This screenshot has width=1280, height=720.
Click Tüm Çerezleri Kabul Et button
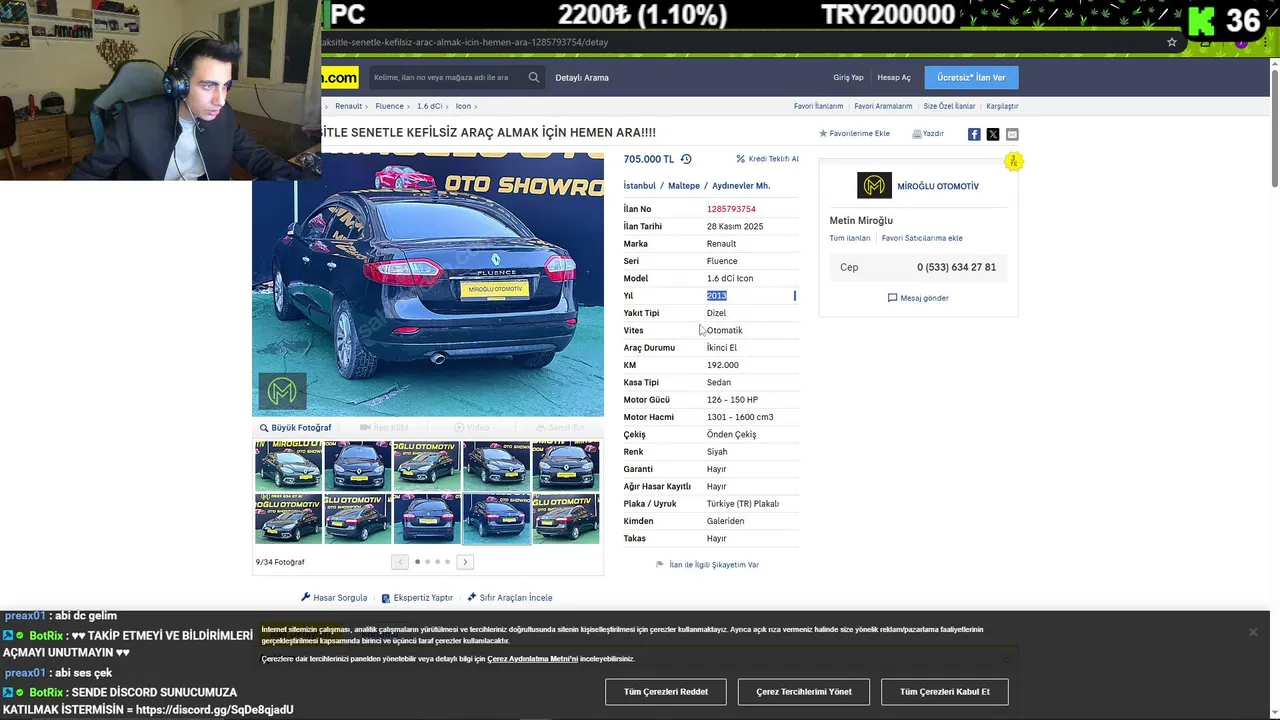click(945, 692)
